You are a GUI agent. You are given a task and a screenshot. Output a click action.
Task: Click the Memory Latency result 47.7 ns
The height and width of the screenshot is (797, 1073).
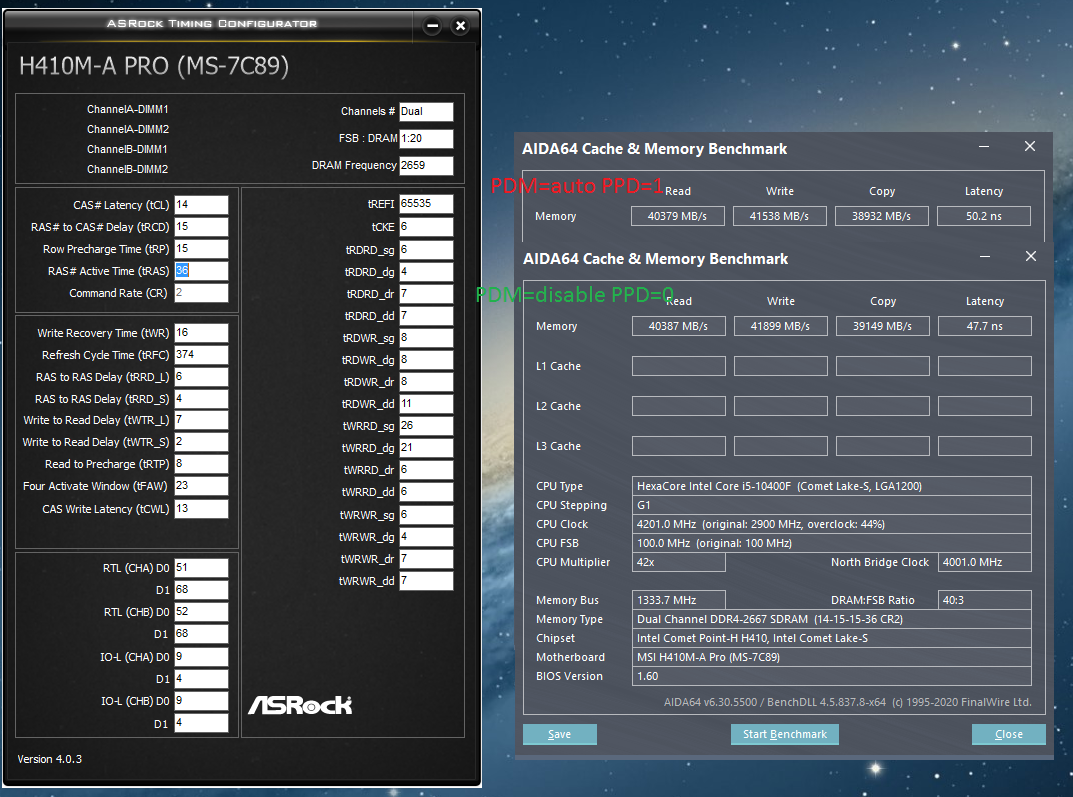click(x=985, y=326)
